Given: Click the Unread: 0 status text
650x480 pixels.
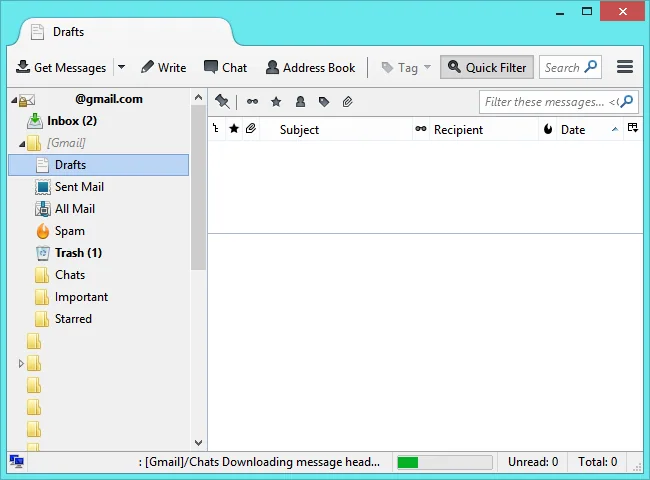Looking at the screenshot, I should [533, 462].
